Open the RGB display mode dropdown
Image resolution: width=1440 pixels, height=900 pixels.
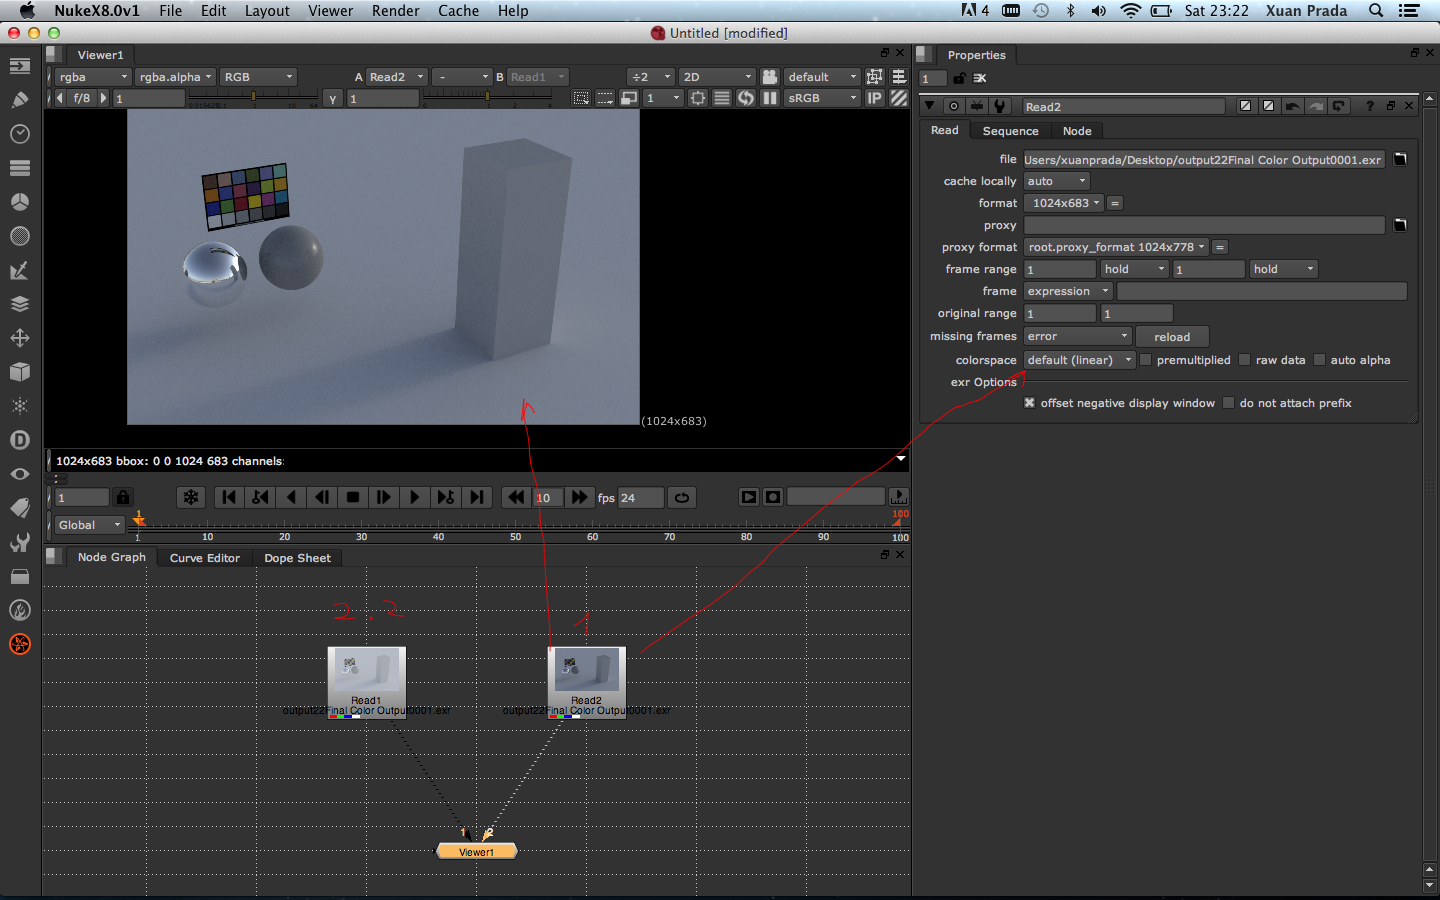coord(258,77)
